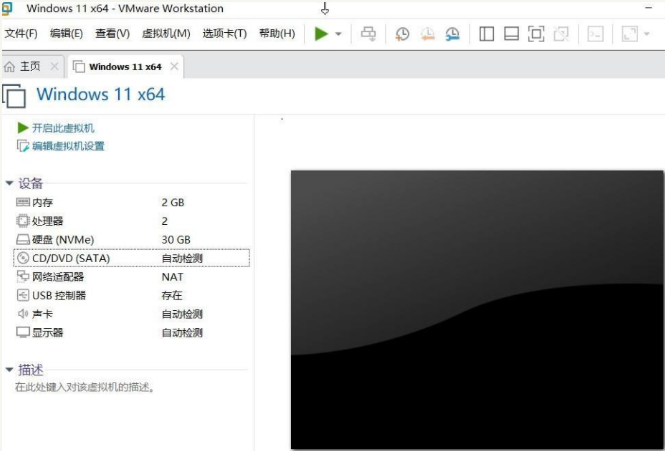Select the CD/DVD (SATA) device row
Image resolution: width=665 pixels, height=451 pixels.
(70, 258)
